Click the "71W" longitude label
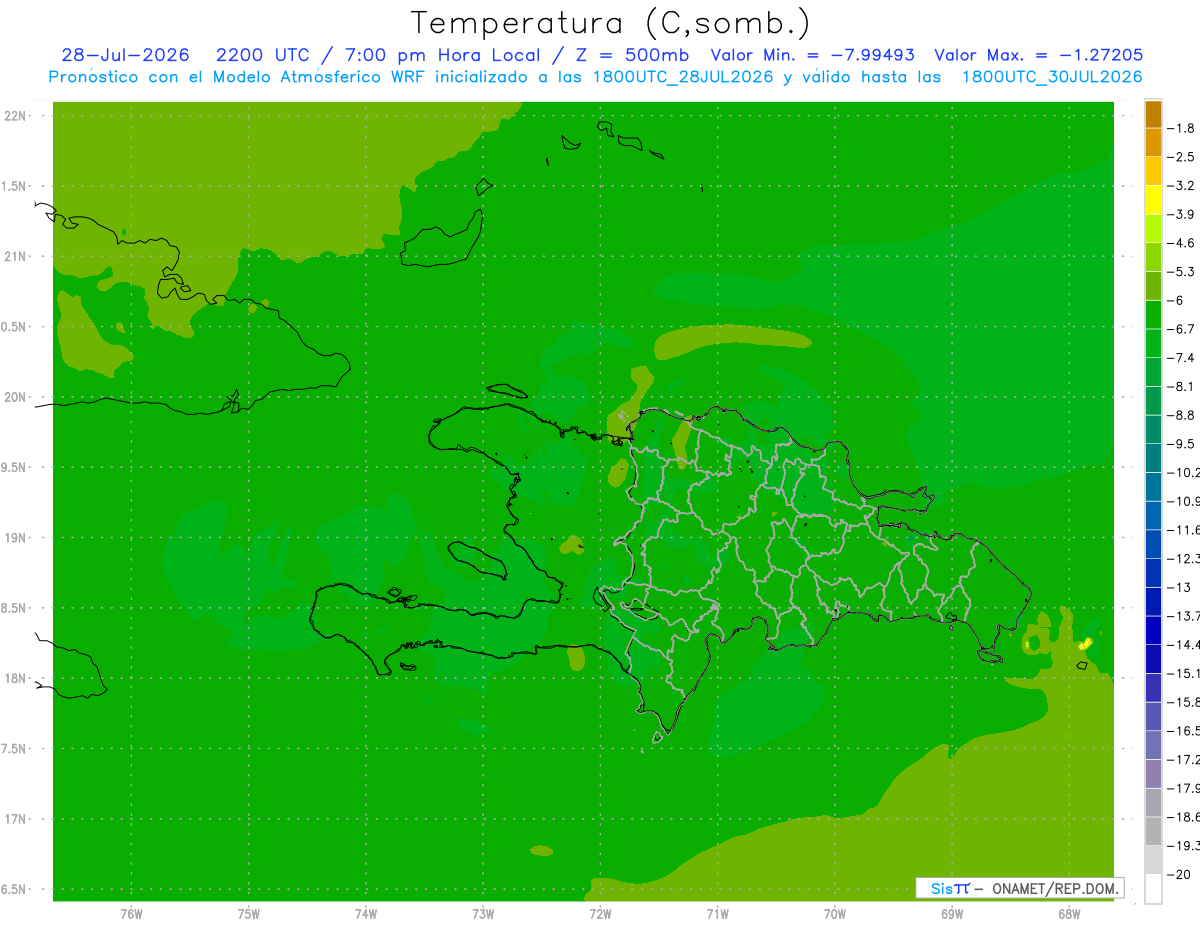Viewport: 1200px width, 927px height. tap(717, 913)
